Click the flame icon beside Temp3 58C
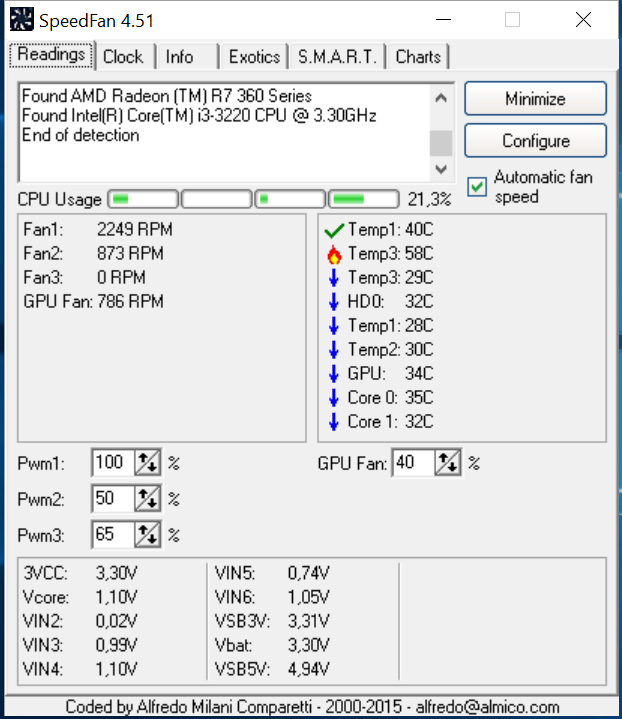Screen dimensions: 622x719 (334, 254)
